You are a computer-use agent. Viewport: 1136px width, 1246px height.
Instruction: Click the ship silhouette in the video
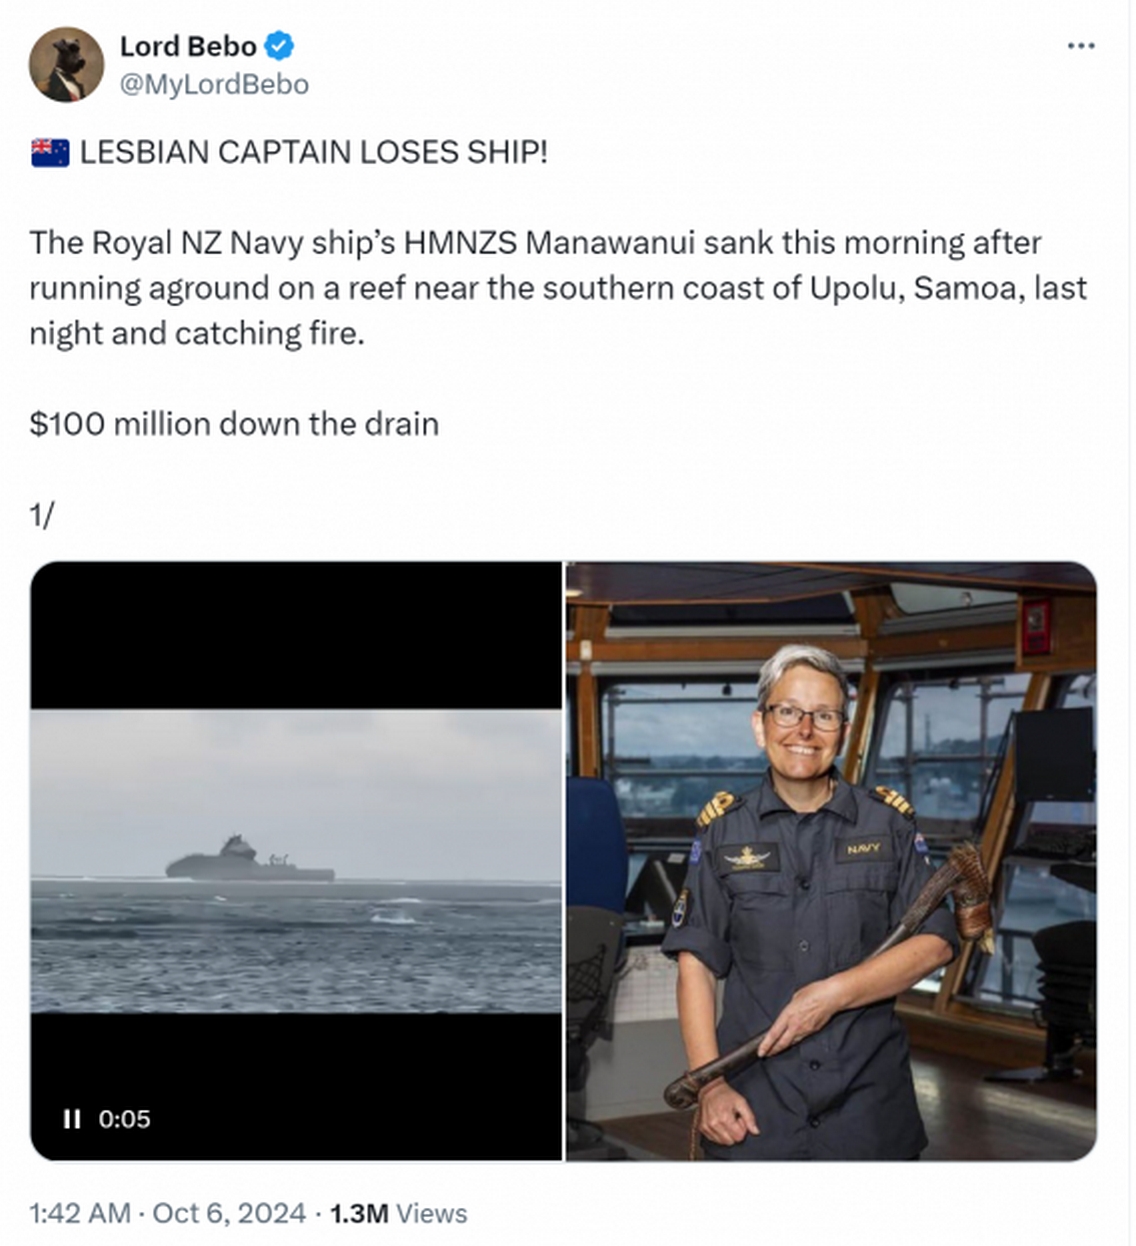[x=249, y=859]
